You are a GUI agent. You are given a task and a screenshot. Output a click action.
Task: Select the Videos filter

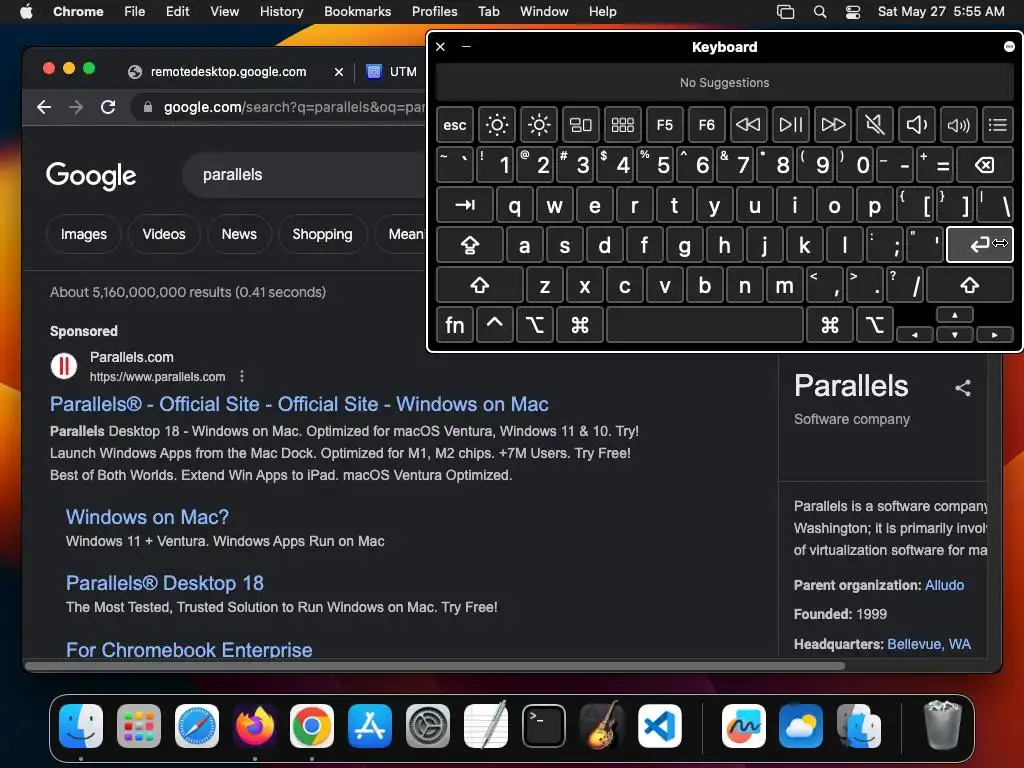click(164, 234)
